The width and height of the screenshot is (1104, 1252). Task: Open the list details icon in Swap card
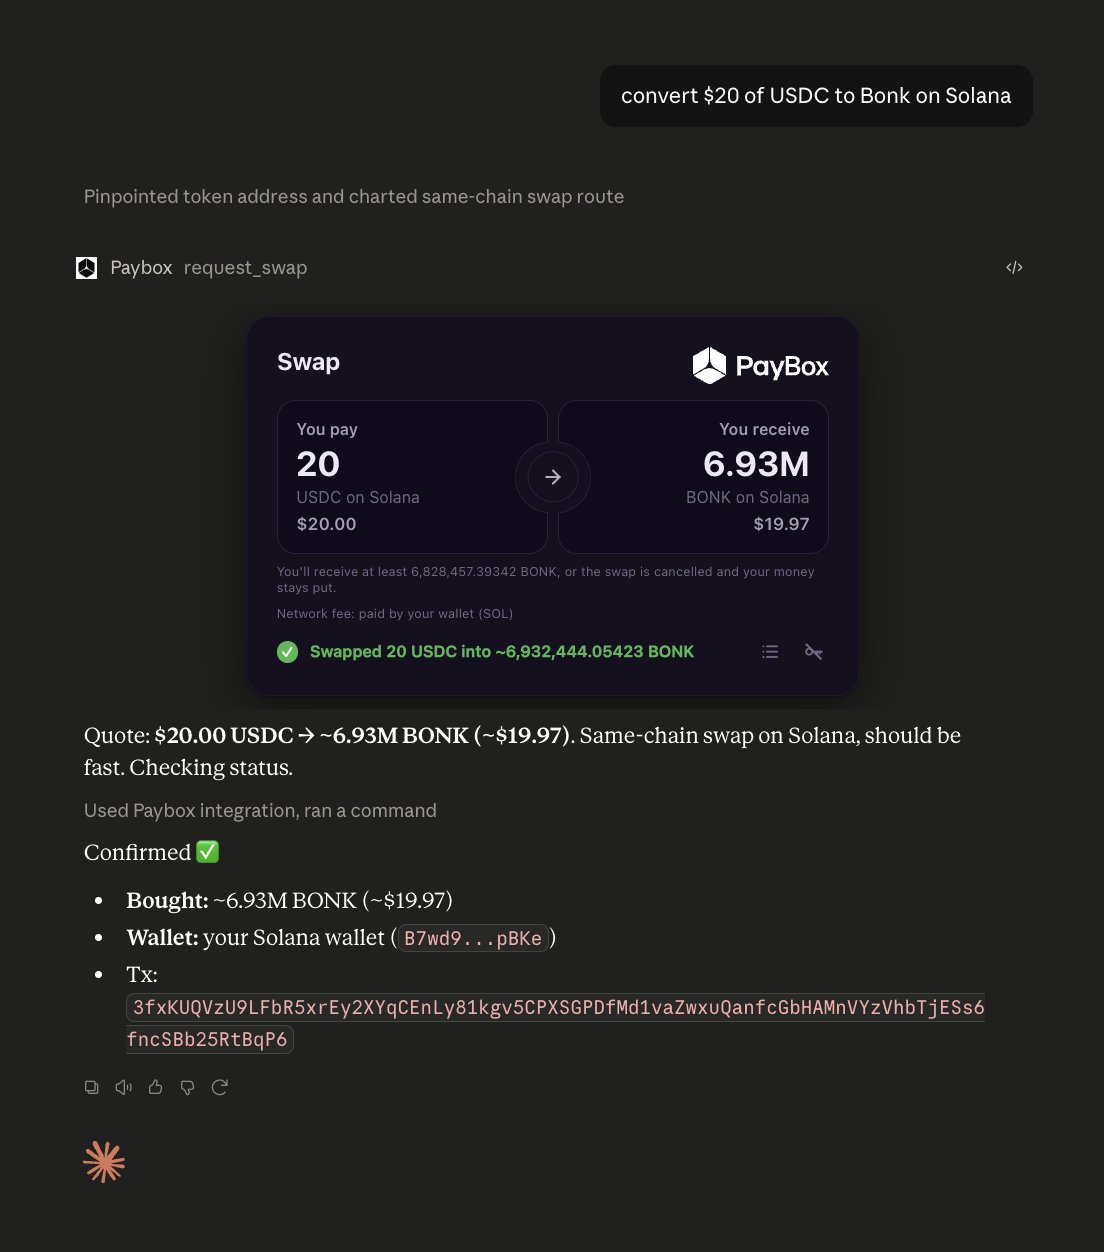pyautogui.click(x=770, y=652)
